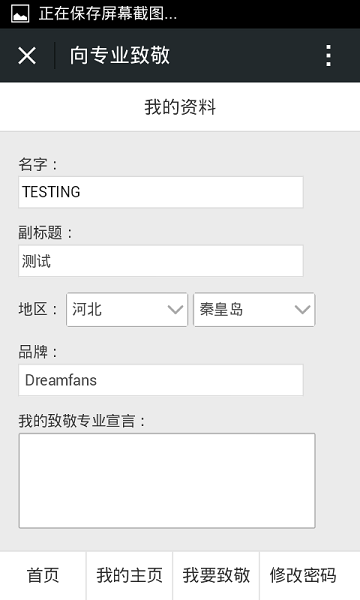The height and width of the screenshot is (600, 360).
Task: Tap the screenshot notification image icon
Action: click(x=20, y=14)
